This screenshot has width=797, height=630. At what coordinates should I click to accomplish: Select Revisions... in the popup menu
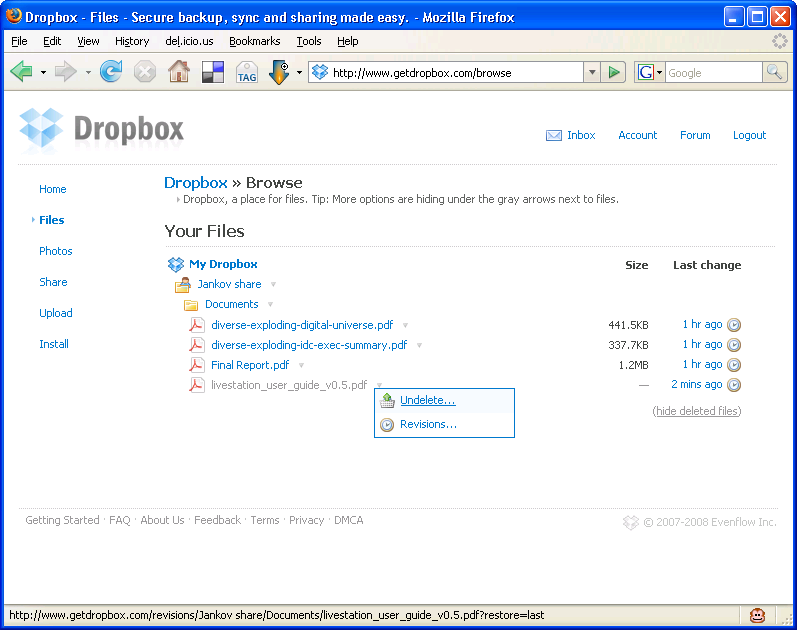pos(428,424)
